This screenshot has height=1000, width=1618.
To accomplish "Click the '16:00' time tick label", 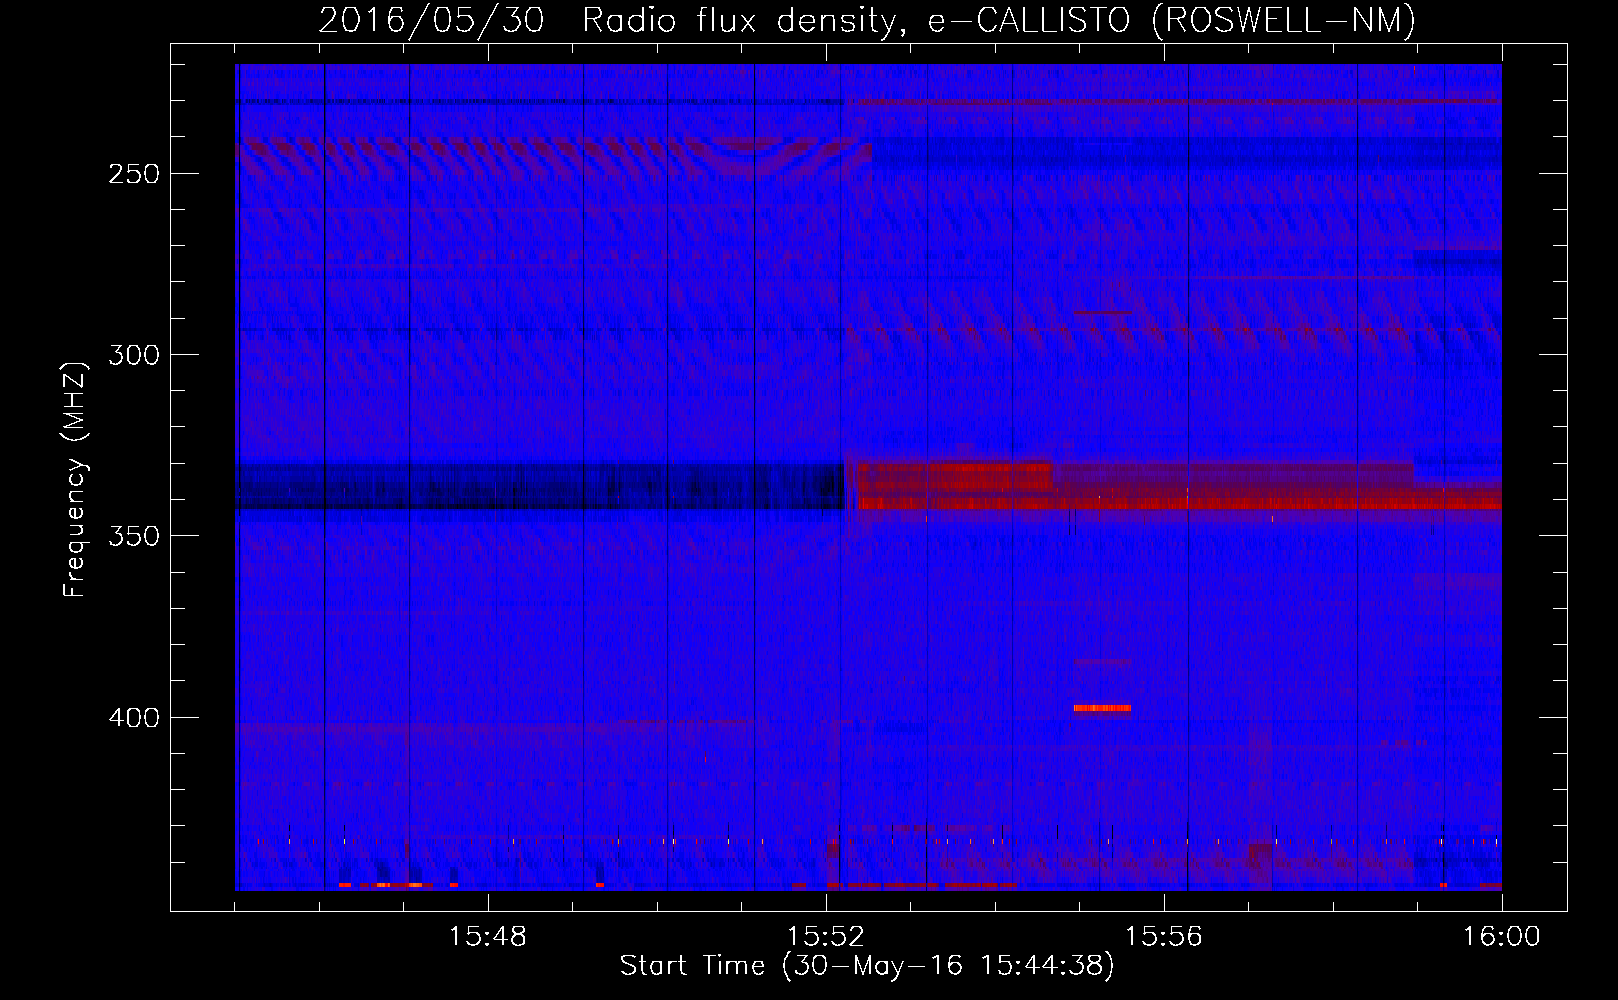I will pyautogui.click(x=1502, y=937).
